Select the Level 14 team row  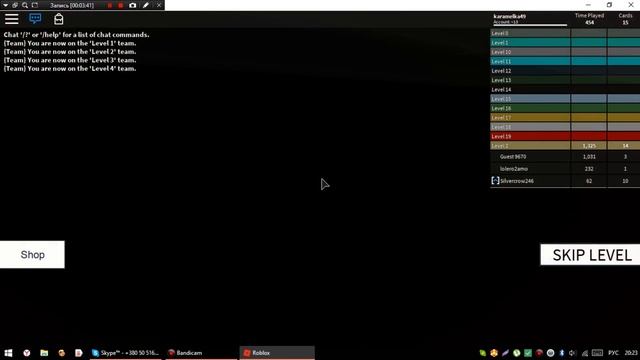point(565,89)
